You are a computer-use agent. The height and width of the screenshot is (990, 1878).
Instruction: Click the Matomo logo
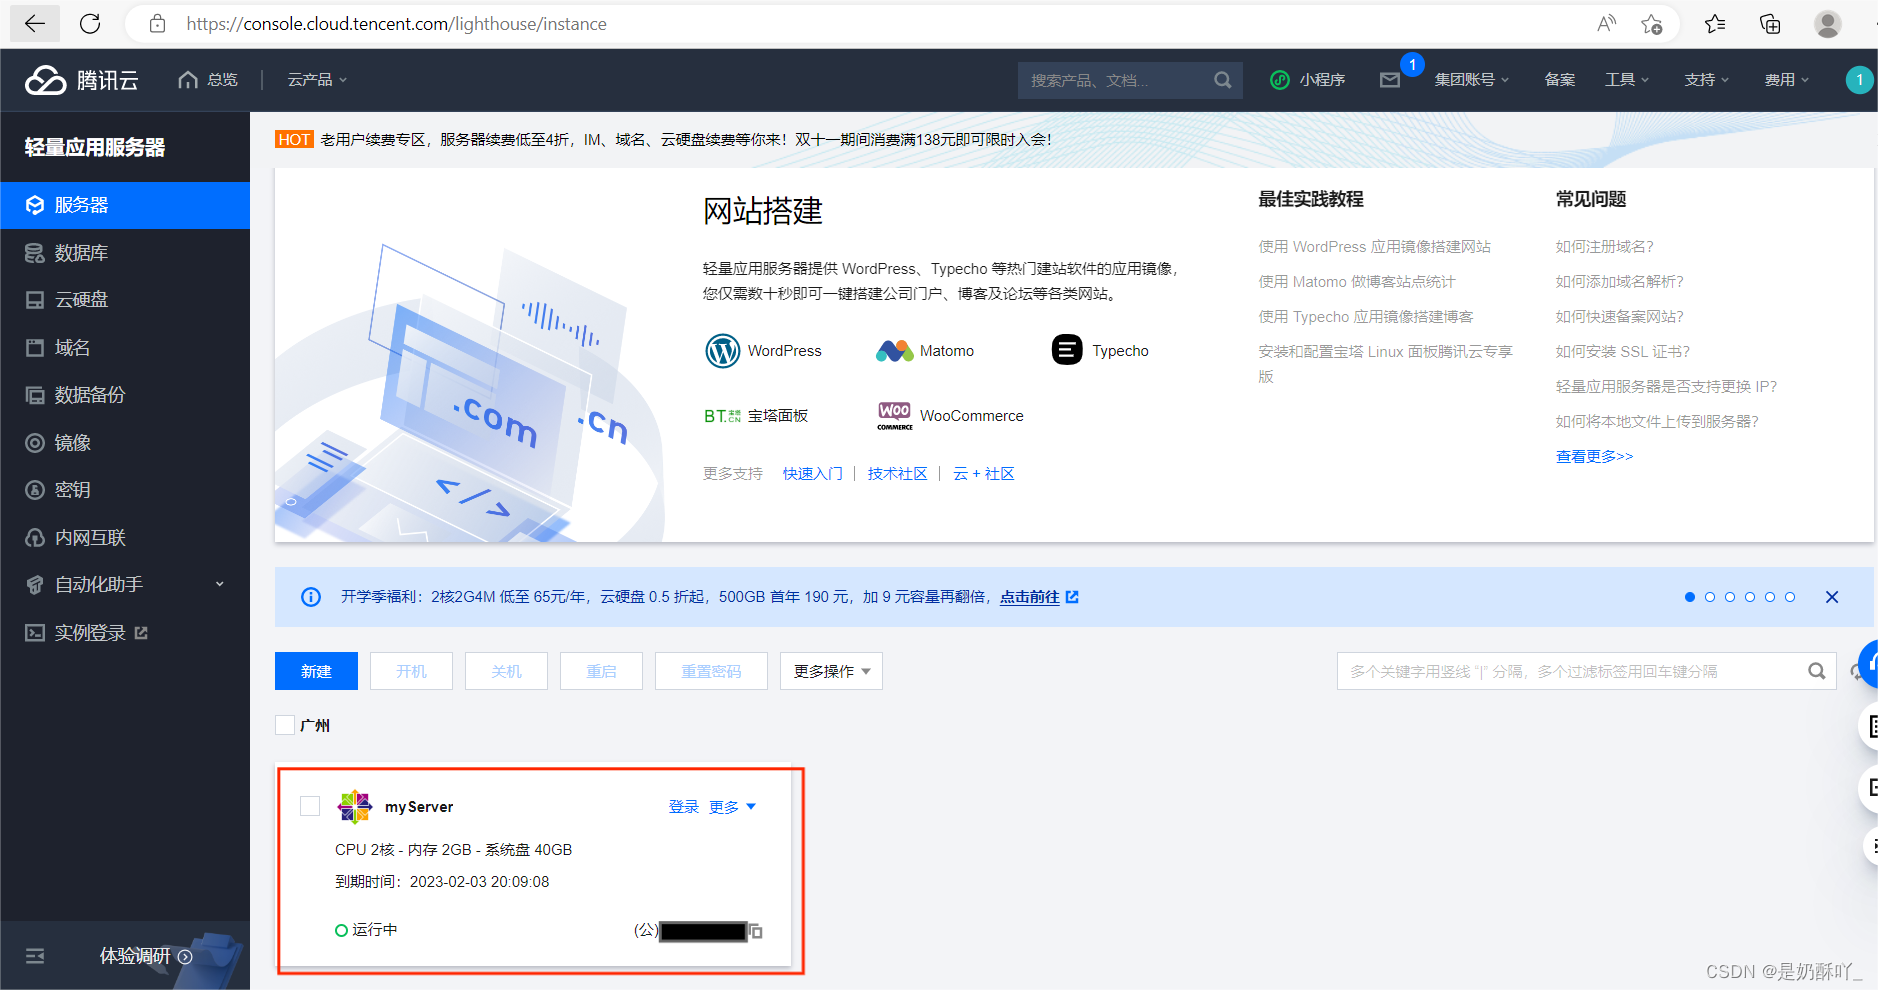coord(895,351)
